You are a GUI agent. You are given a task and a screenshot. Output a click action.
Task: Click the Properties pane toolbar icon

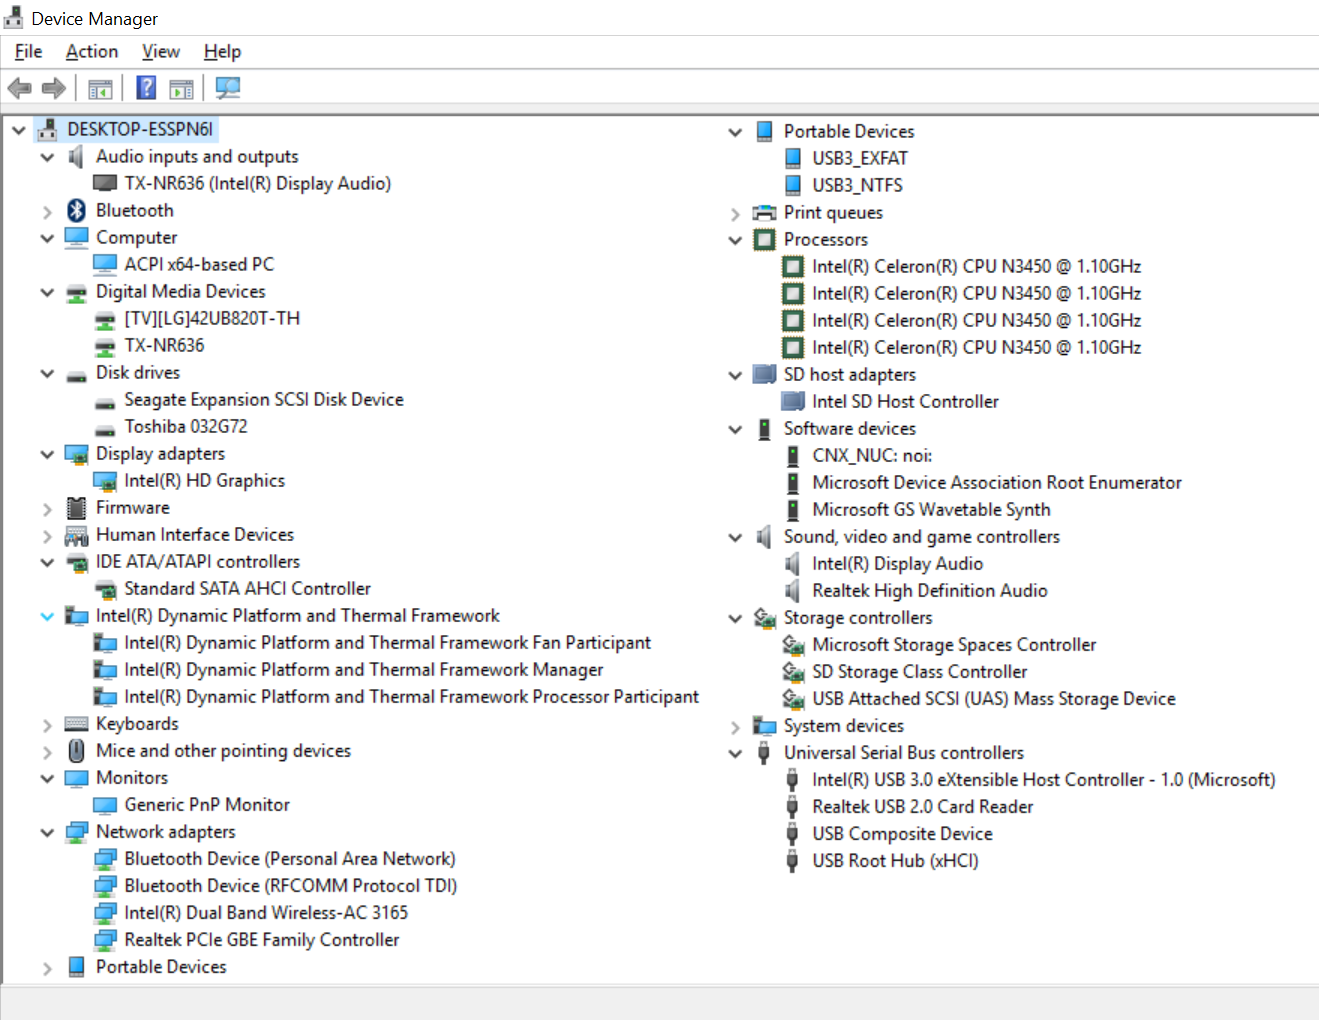coord(181,89)
